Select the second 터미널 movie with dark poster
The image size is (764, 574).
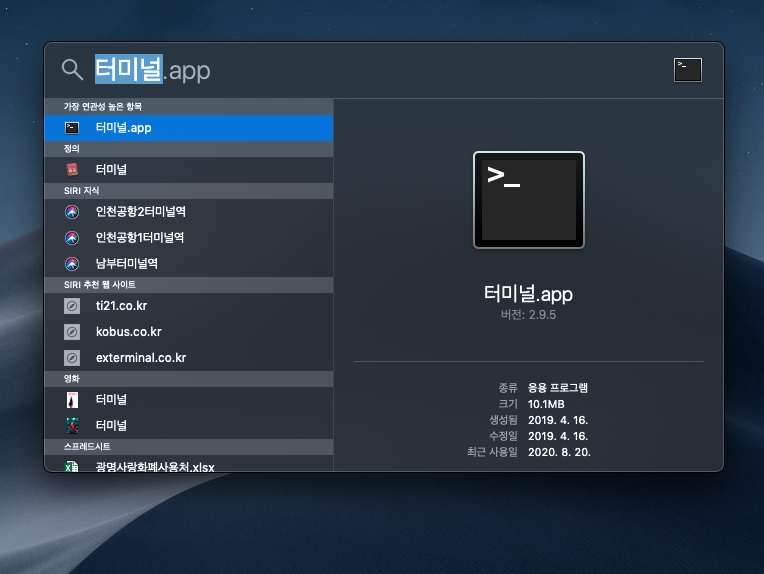click(x=189, y=425)
